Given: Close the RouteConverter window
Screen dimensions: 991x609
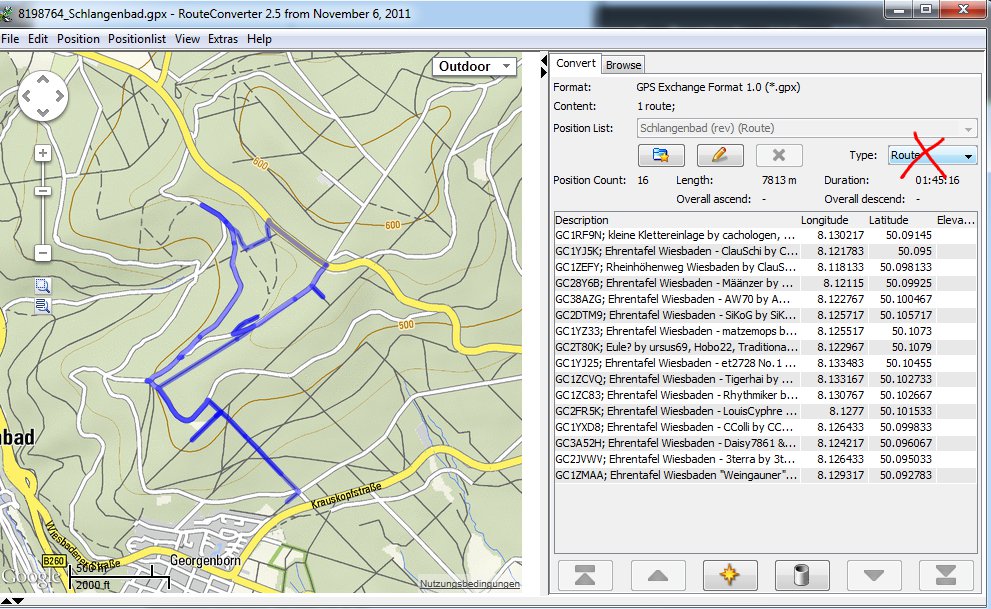Looking at the screenshot, I should tap(963, 10).
